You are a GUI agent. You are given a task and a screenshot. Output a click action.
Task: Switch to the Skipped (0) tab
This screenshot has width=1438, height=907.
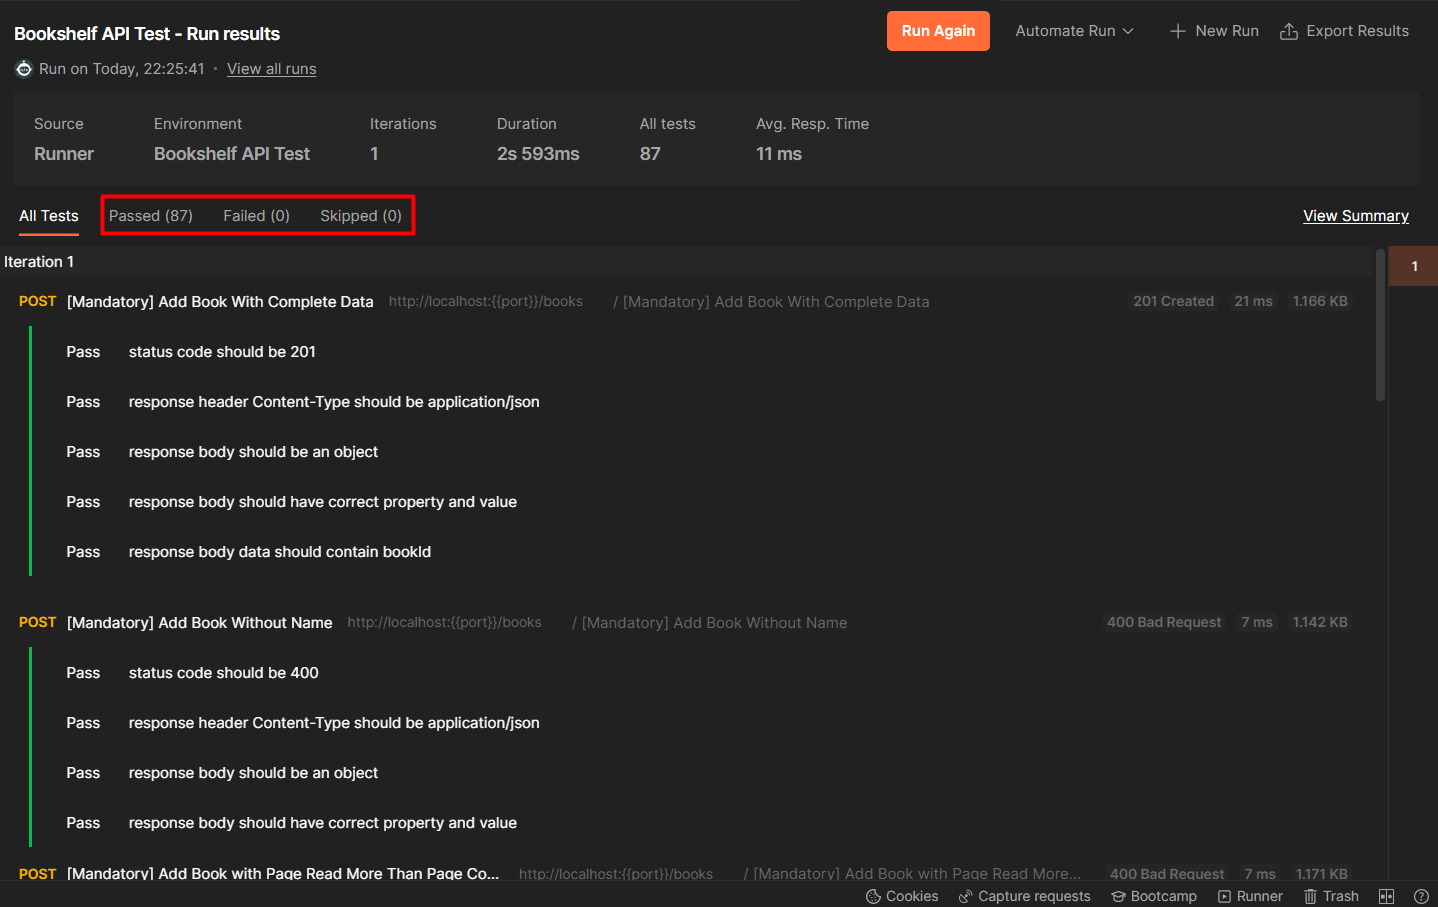[x=361, y=215]
